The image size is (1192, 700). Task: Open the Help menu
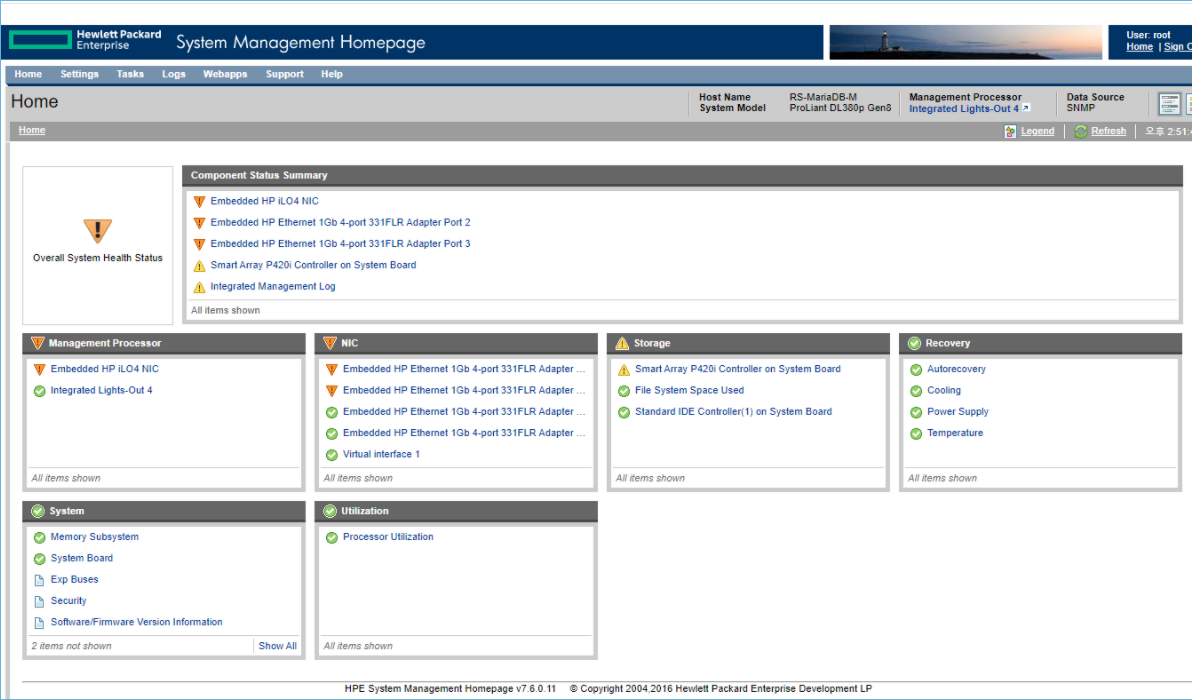tap(331, 74)
